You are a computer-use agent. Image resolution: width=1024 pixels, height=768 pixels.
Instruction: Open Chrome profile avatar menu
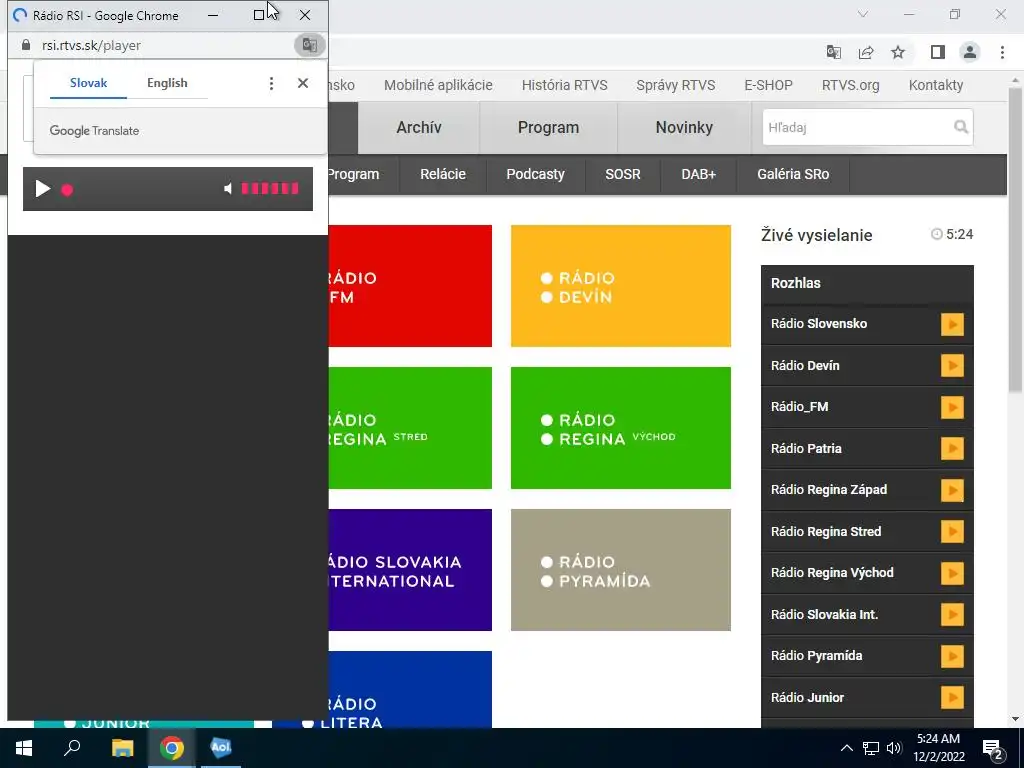[970, 52]
